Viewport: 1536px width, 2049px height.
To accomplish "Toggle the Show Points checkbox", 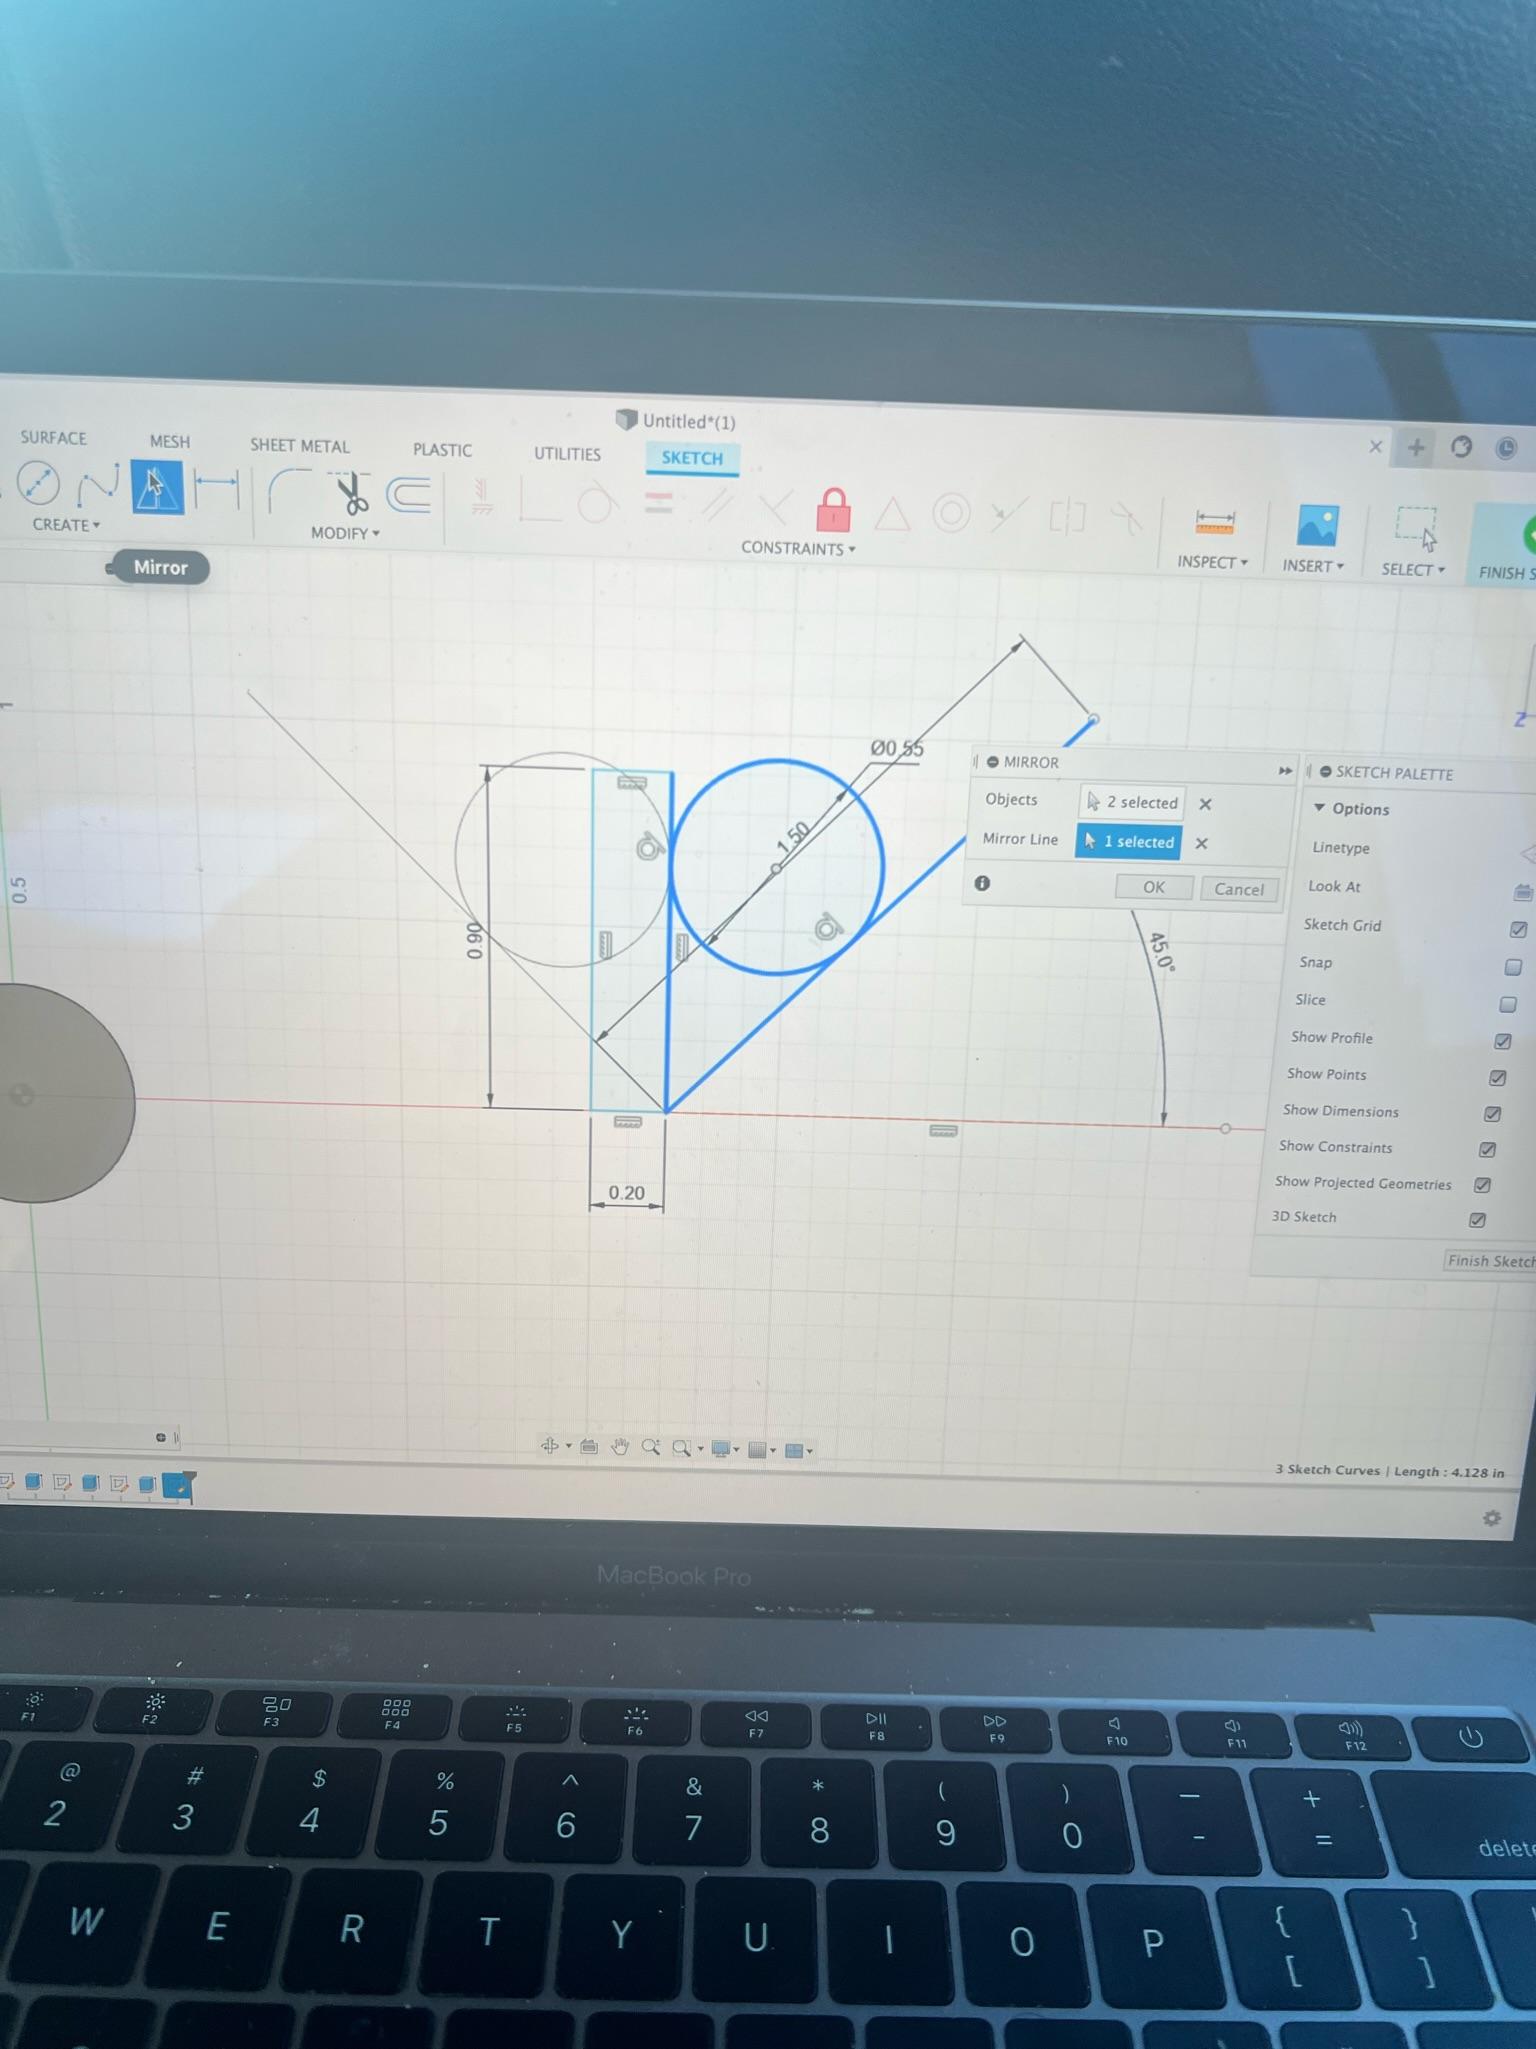I will tap(1497, 1078).
